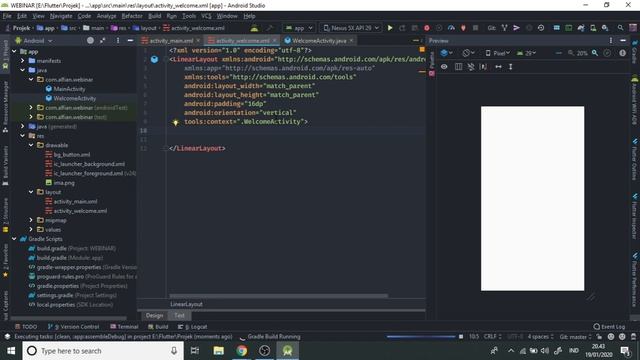Click the scroll from source target icon
The width and height of the screenshot is (640, 360).
click(x=90, y=40)
